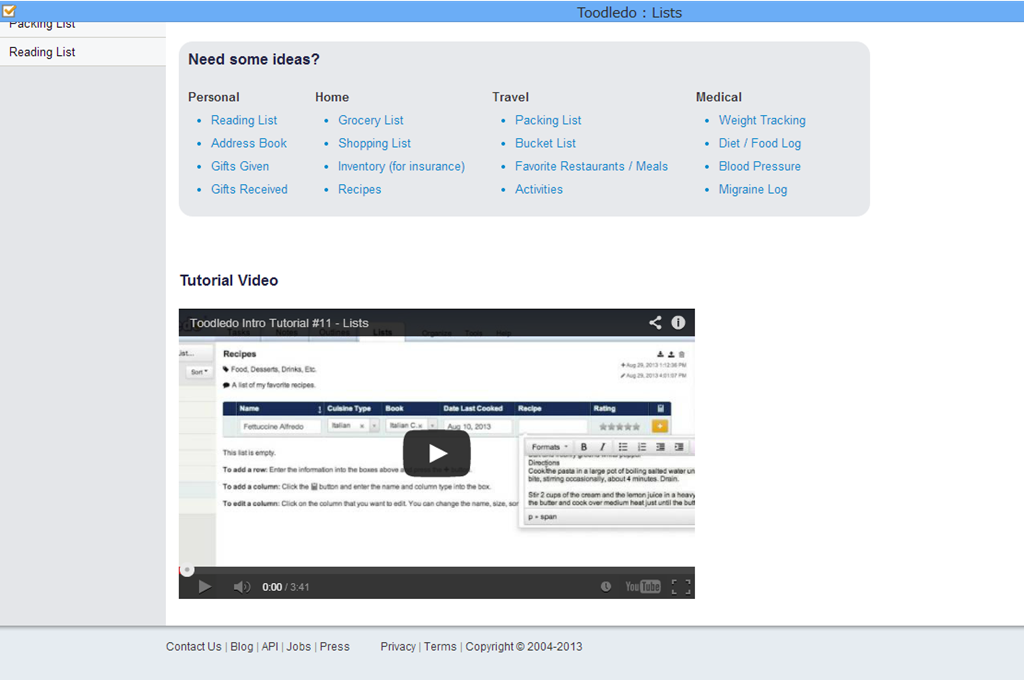Image resolution: width=1024 pixels, height=680 pixels.
Task: Click the Address Book idea link
Action: point(249,143)
